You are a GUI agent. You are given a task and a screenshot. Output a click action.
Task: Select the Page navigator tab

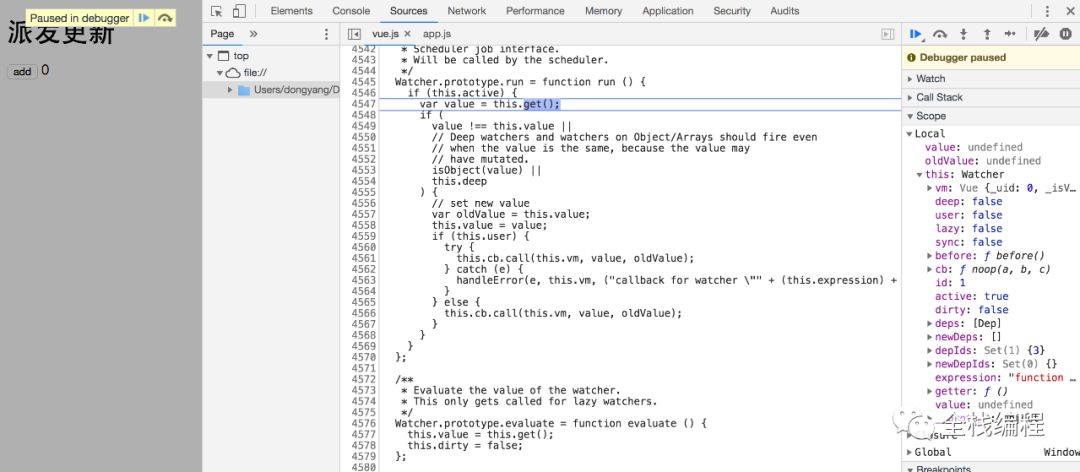click(x=222, y=34)
